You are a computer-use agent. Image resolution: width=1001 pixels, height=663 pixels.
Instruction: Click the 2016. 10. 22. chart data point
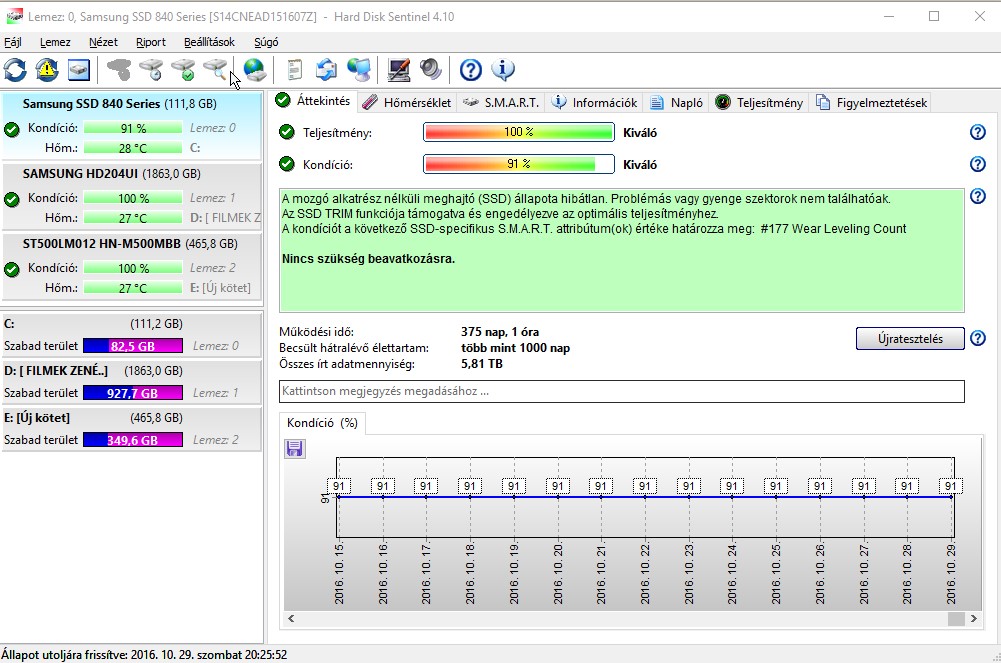coord(645,496)
